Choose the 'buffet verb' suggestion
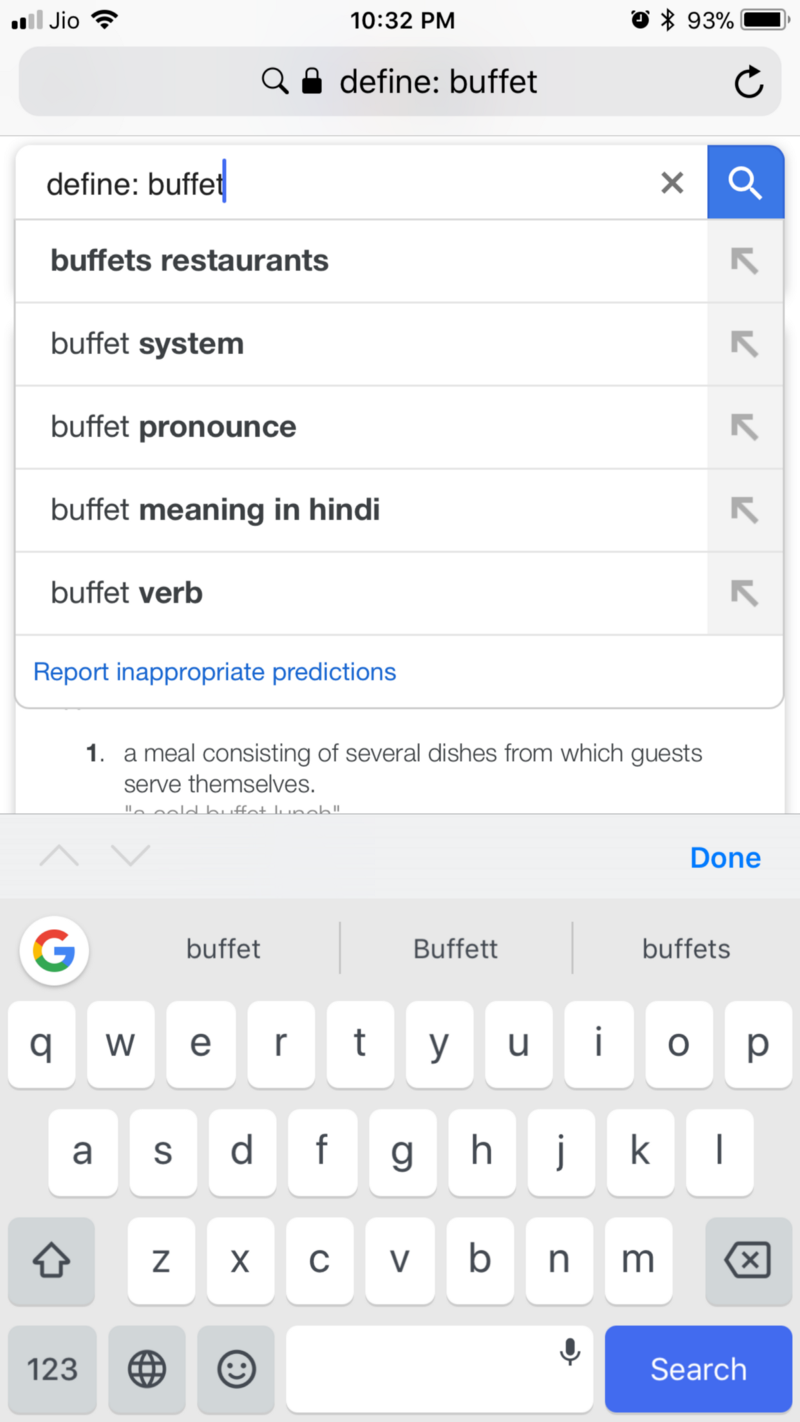Image resolution: width=800 pixels, height=1422 pixels. 127,593
